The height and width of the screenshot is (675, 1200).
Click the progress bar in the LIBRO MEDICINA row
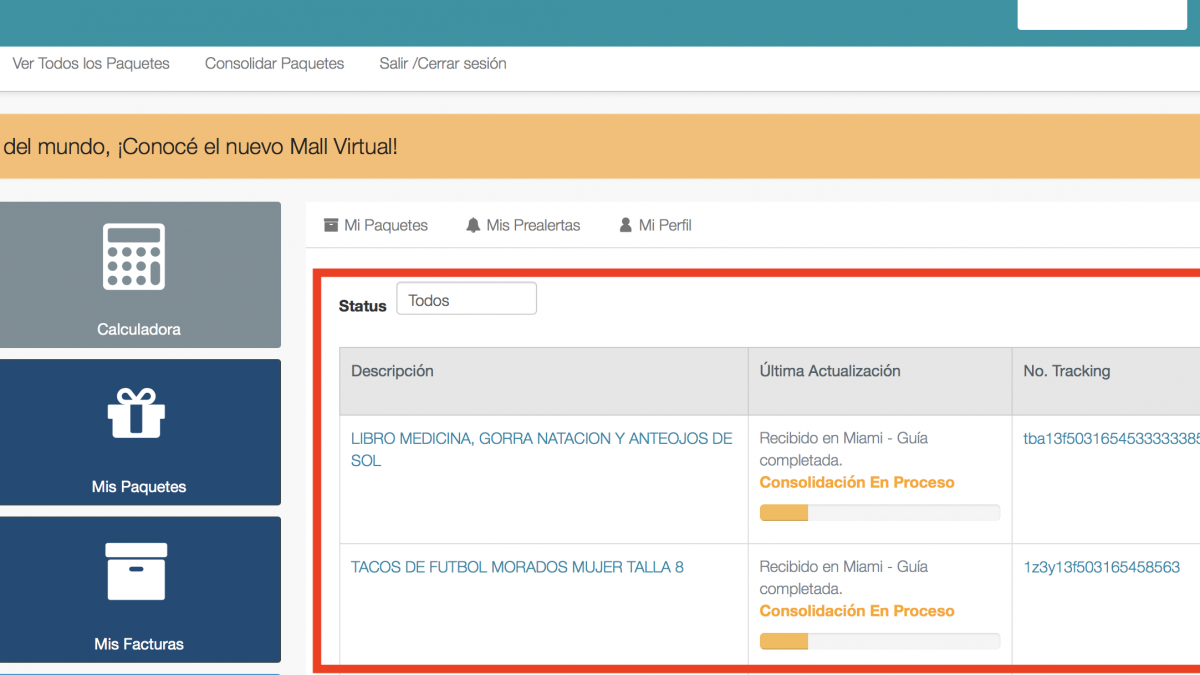tap(879, 513)
